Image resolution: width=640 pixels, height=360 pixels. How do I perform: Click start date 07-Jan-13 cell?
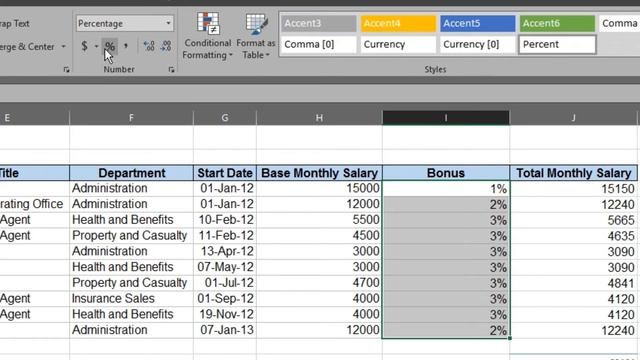click(225, 330)
